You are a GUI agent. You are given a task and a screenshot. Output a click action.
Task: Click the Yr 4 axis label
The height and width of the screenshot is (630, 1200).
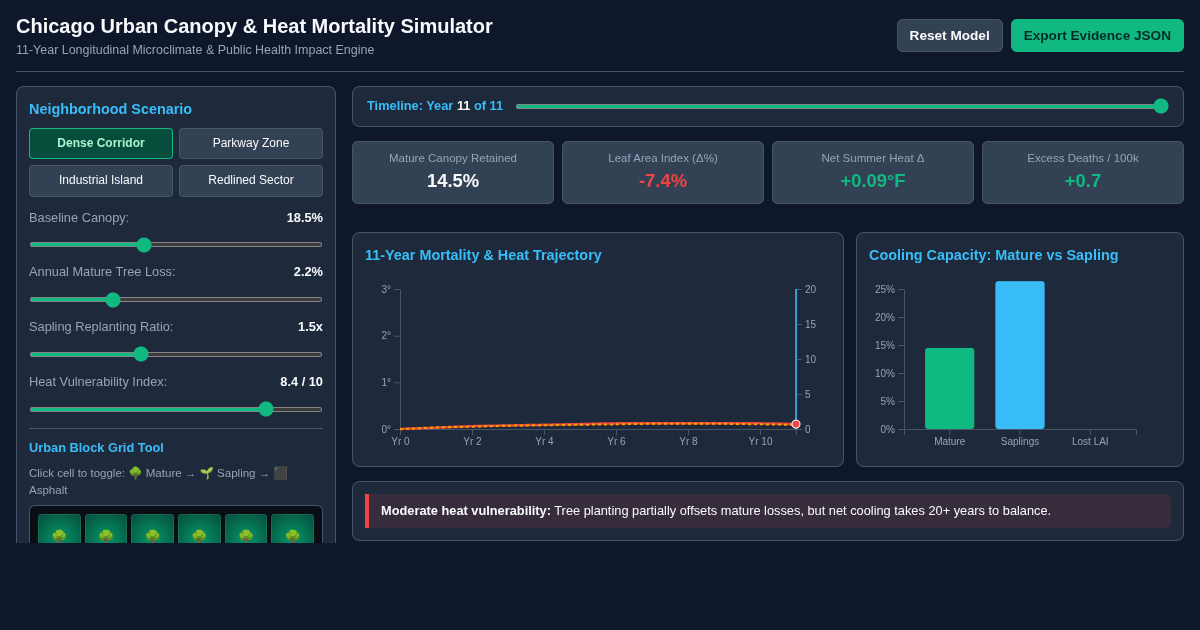coord(544,441)
